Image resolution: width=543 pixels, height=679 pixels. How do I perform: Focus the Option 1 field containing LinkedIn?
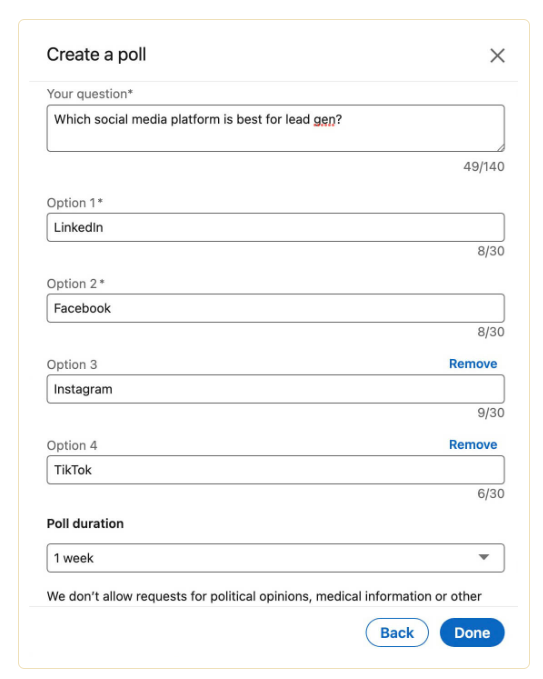275,227
